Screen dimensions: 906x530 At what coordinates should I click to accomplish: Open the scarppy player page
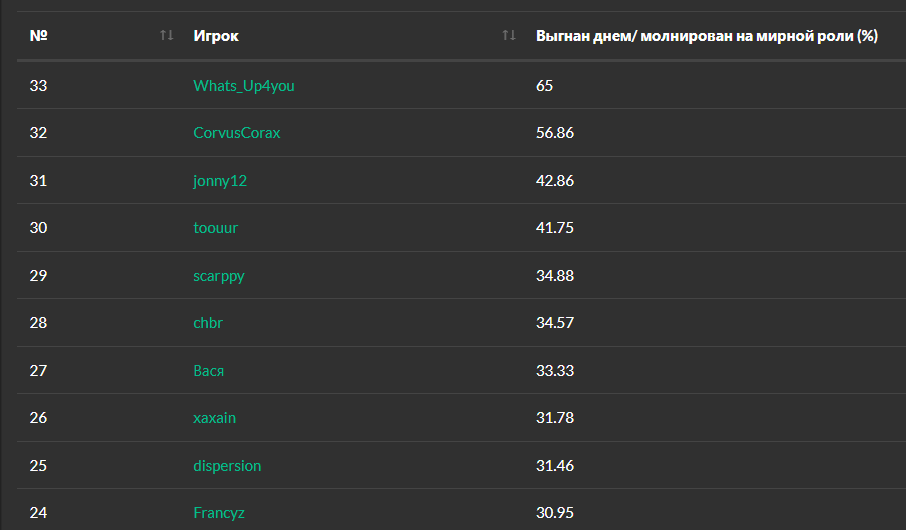point(219,276)
